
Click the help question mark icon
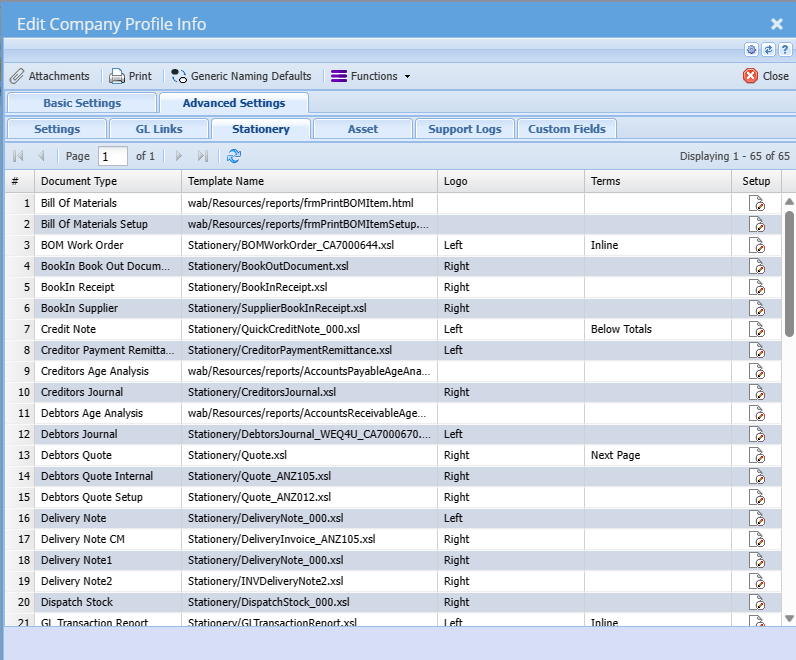pyautogui.click(x=783, y=49)
